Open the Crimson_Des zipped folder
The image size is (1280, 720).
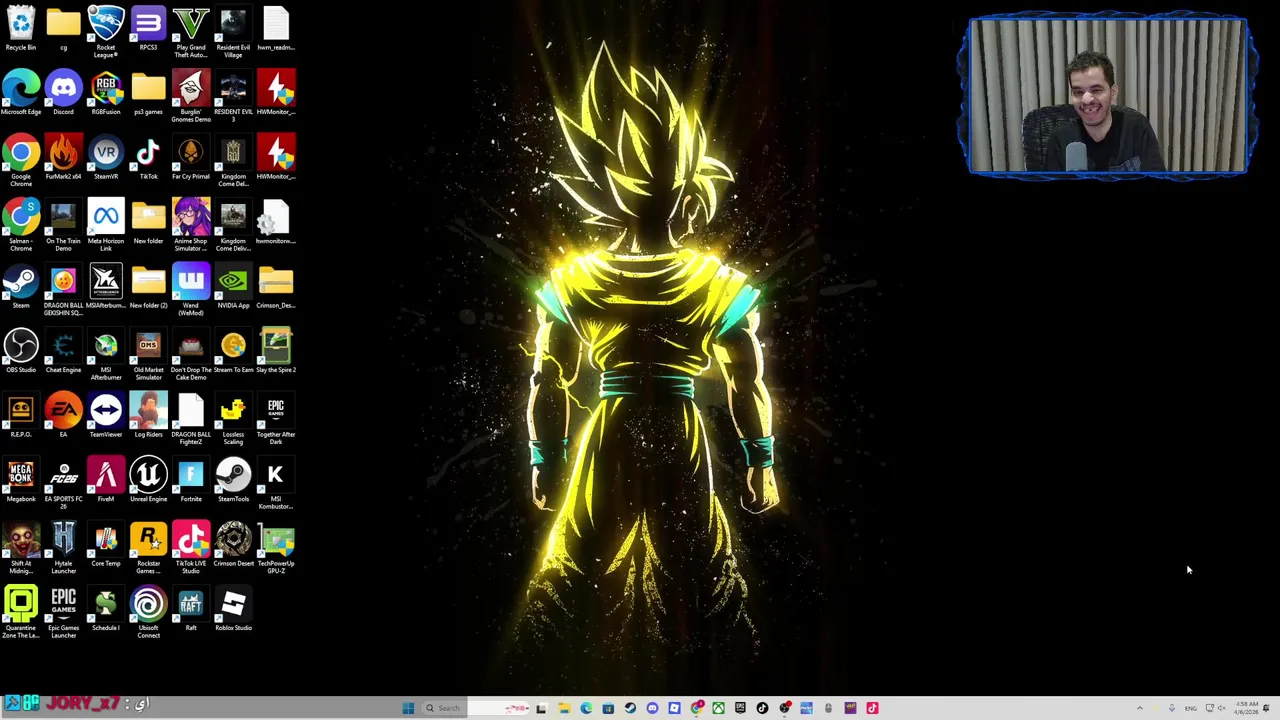(276, 287)
